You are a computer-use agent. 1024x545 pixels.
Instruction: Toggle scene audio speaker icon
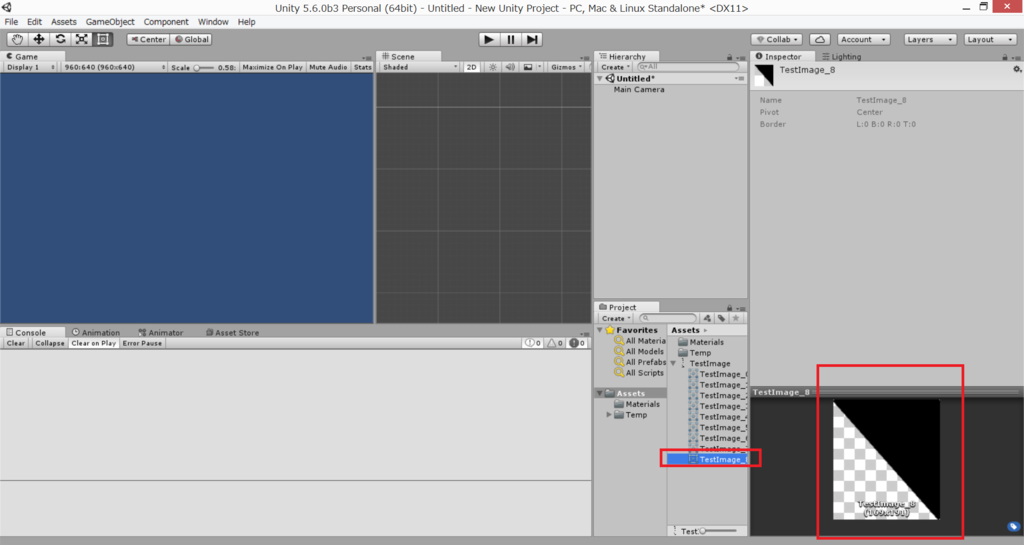pos(510,67)
